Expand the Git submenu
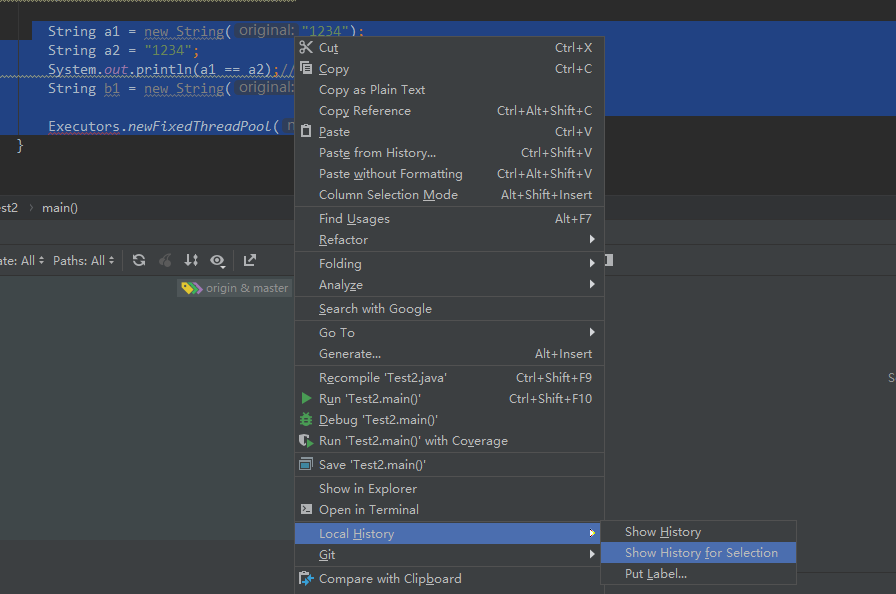This screenshot has height=594, width=896. (449, 555)
